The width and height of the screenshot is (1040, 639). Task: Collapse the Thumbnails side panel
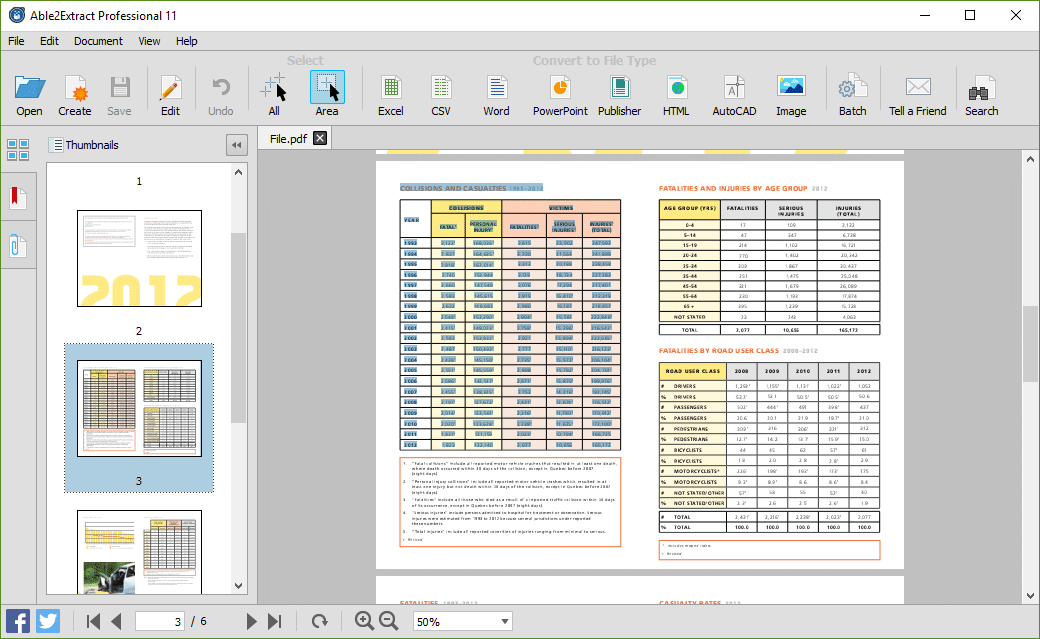point(237,145)
